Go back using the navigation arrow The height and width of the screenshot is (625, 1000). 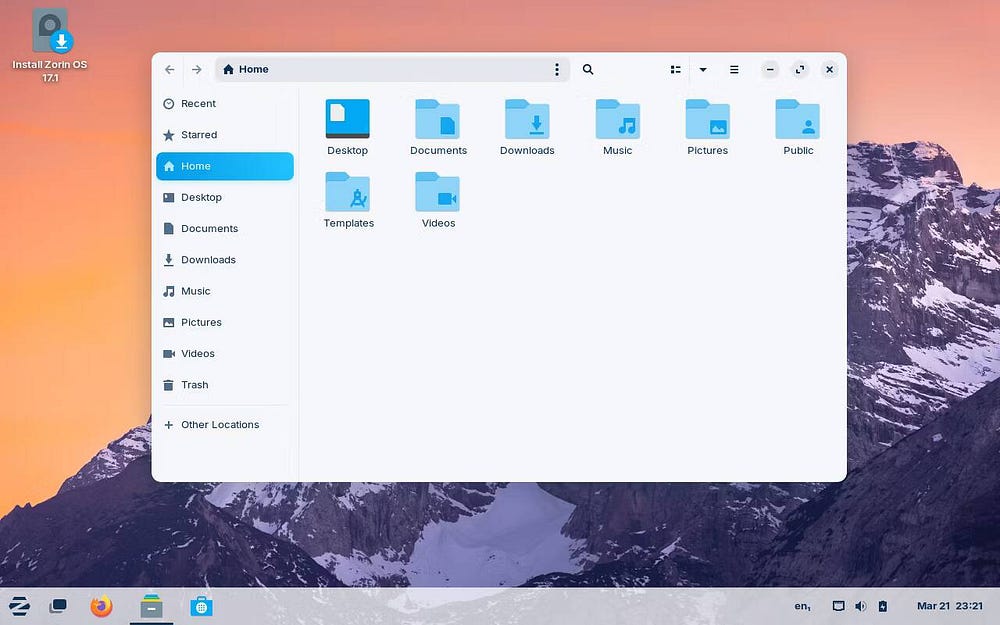[x=169, y=69]
